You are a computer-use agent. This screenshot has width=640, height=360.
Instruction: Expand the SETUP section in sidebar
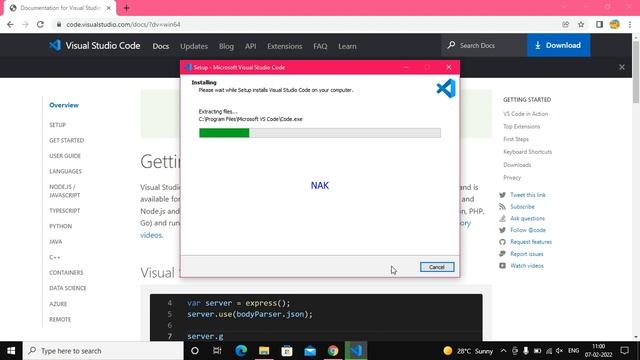(58, 125)
